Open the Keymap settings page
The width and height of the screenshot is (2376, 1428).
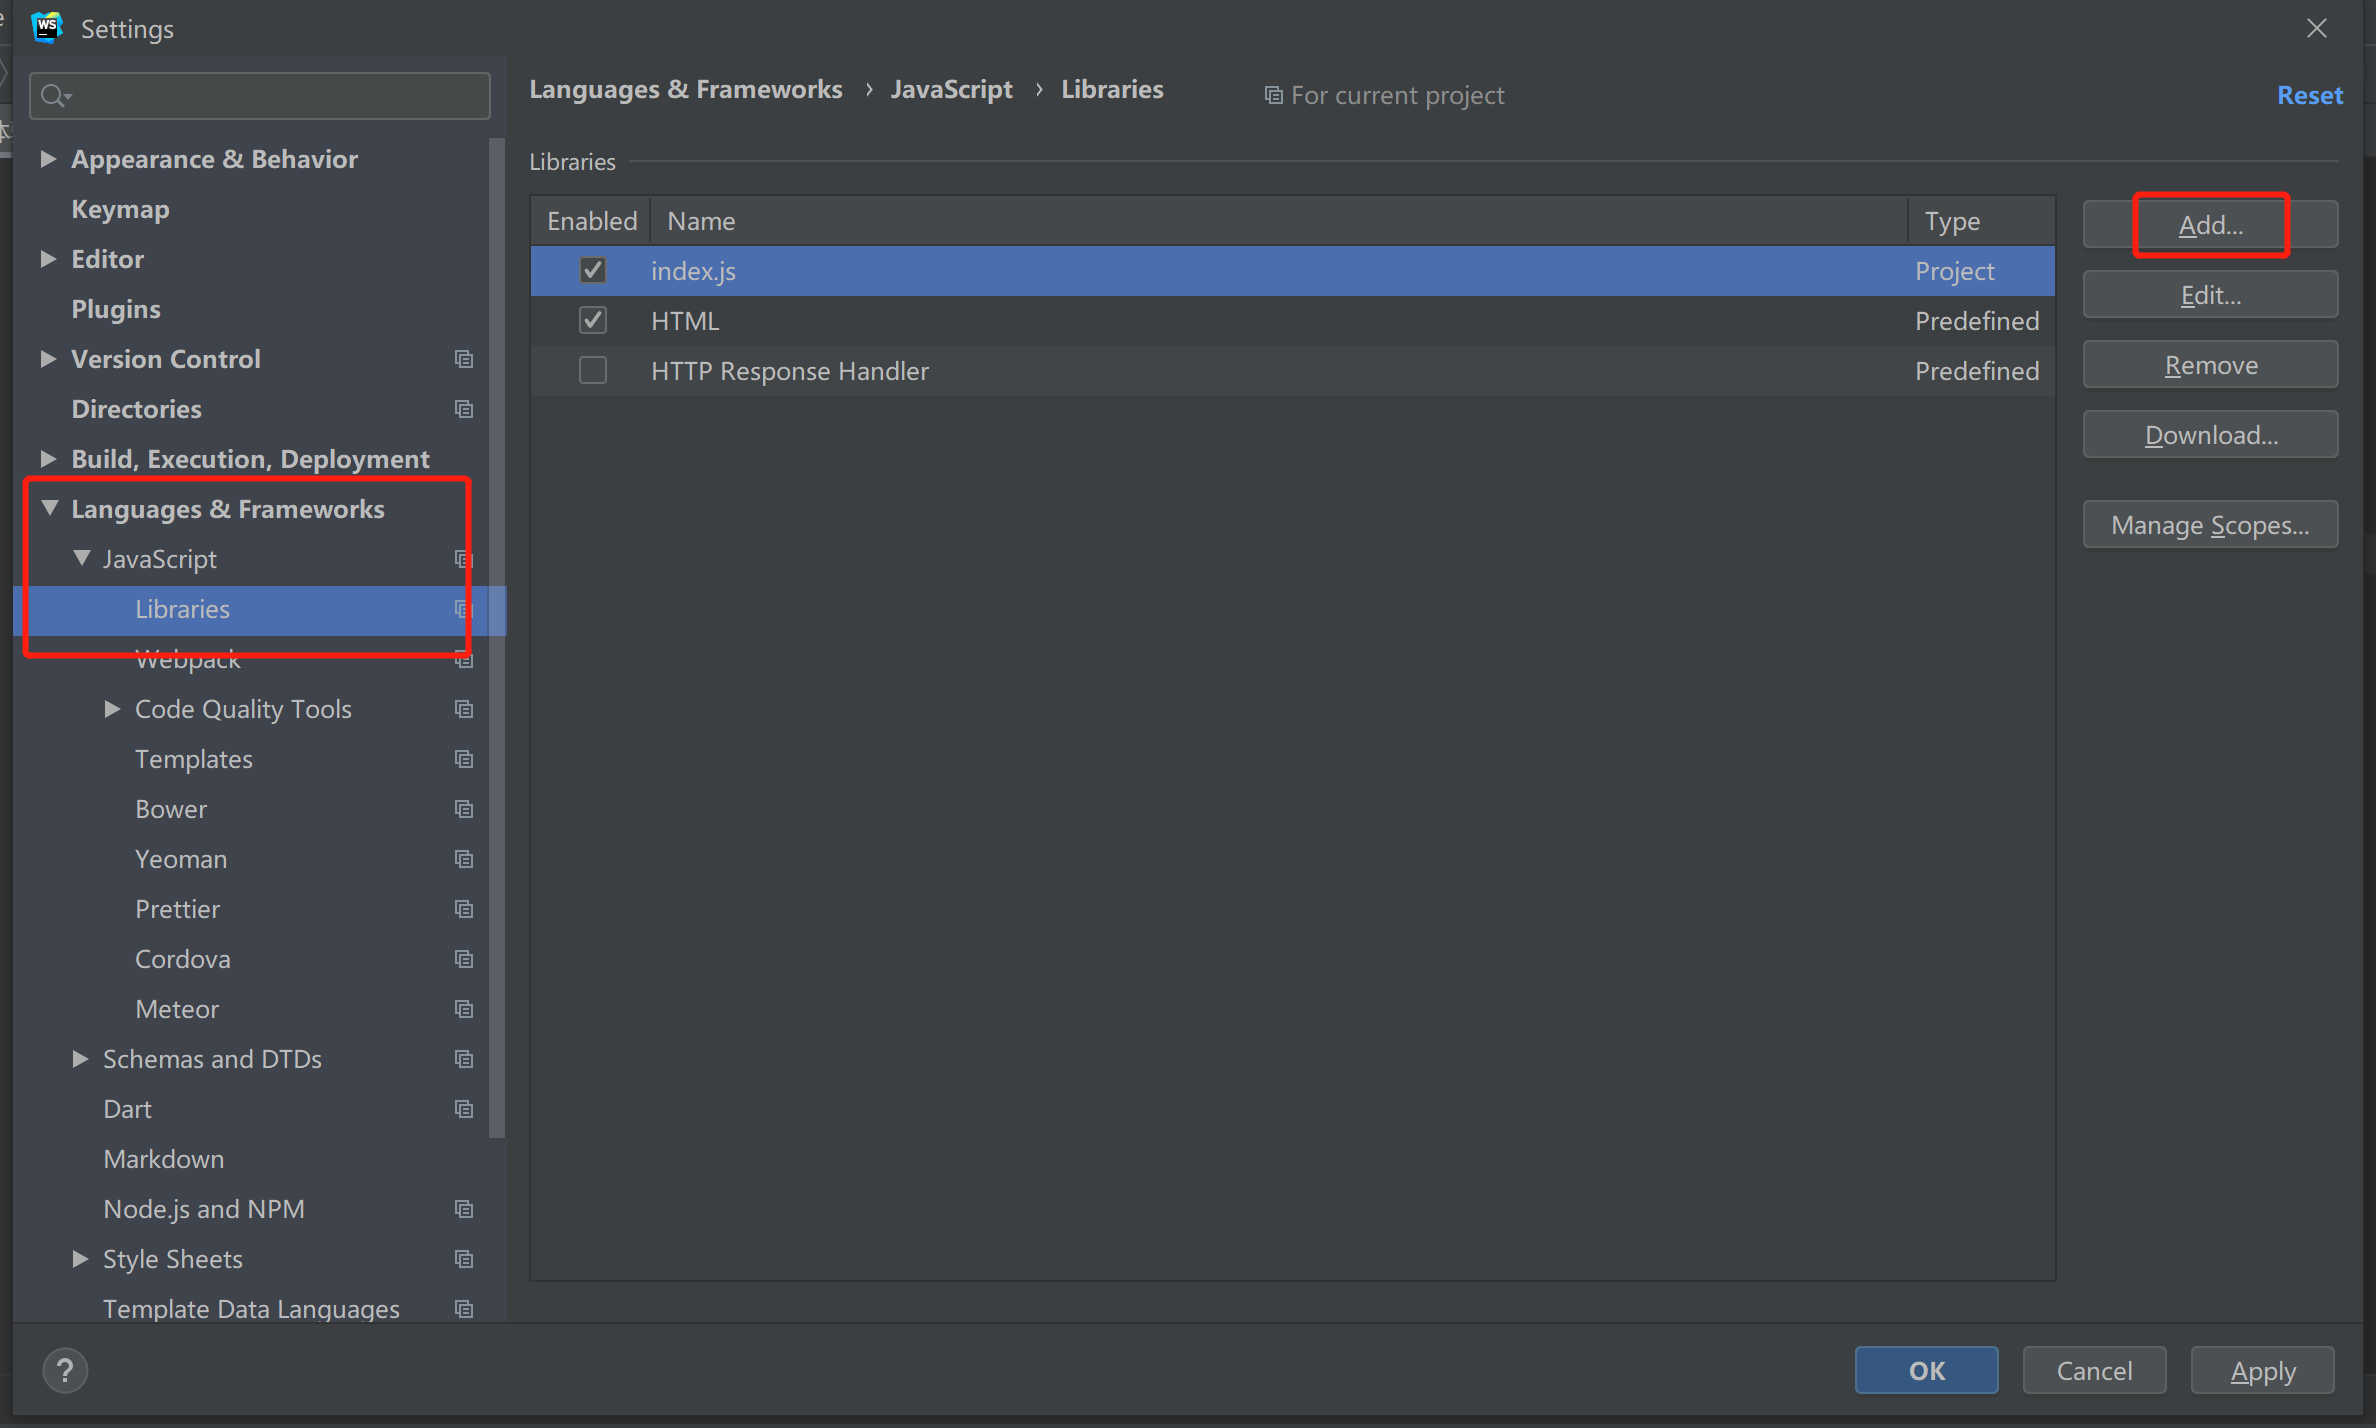coord(120,209)
